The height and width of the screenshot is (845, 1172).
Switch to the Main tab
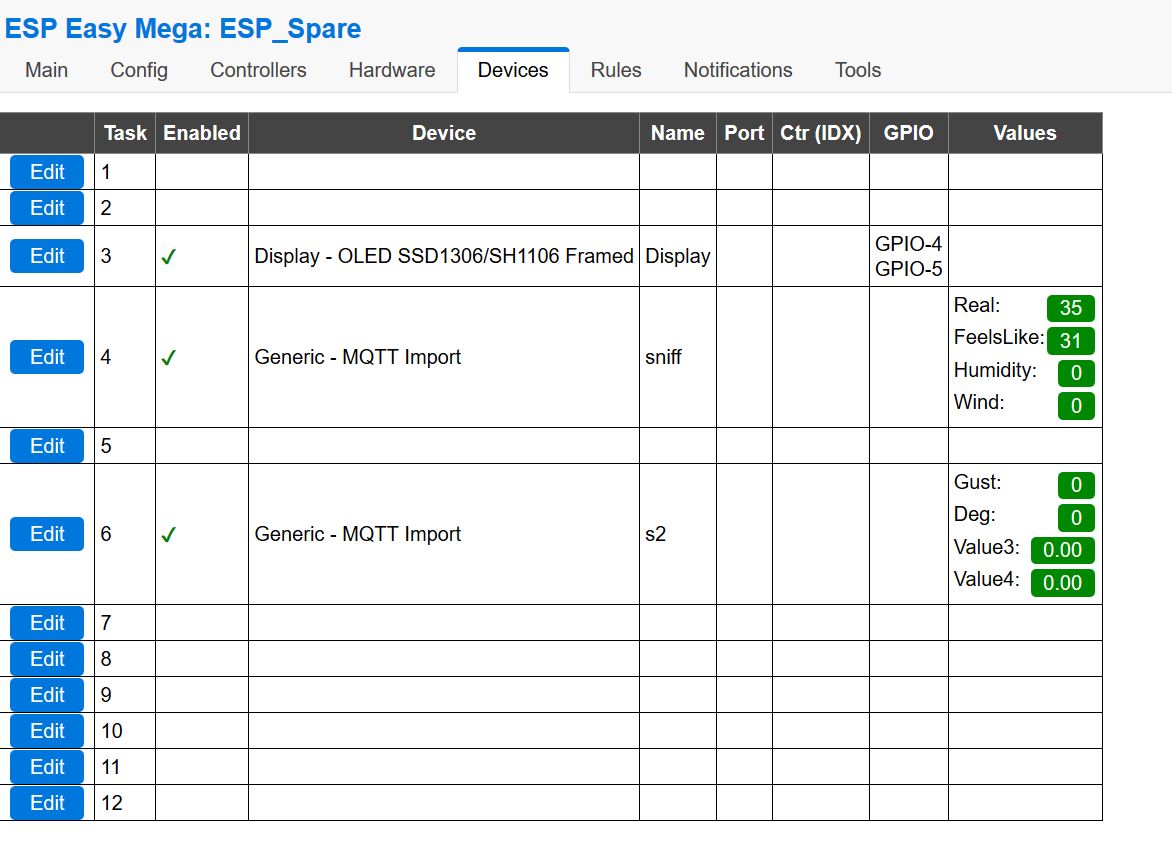pyautogui.click(x=46, y=70)
